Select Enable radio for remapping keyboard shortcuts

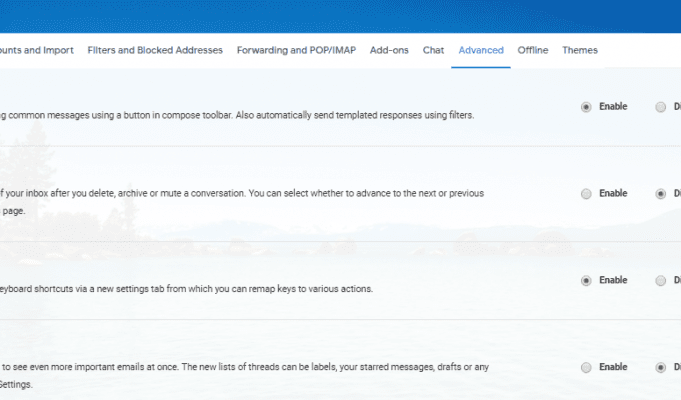click(x=586, y=281)
